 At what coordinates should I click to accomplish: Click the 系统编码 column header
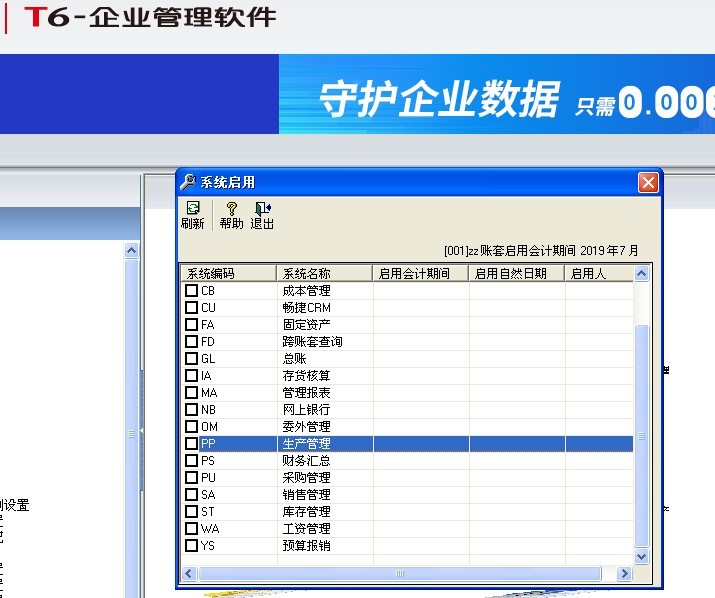click(228, 274)
